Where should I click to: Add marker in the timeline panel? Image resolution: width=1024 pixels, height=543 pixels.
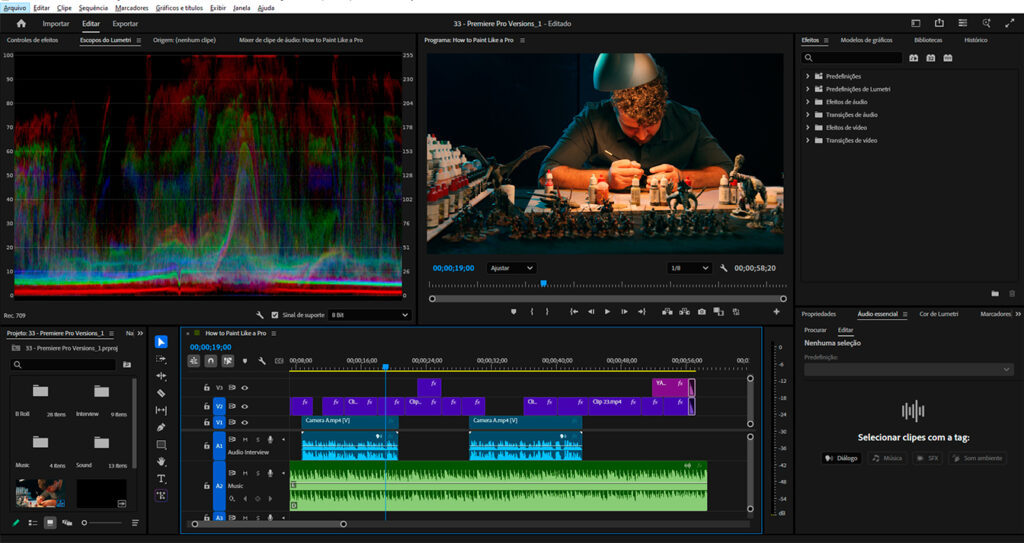point(245,361)
